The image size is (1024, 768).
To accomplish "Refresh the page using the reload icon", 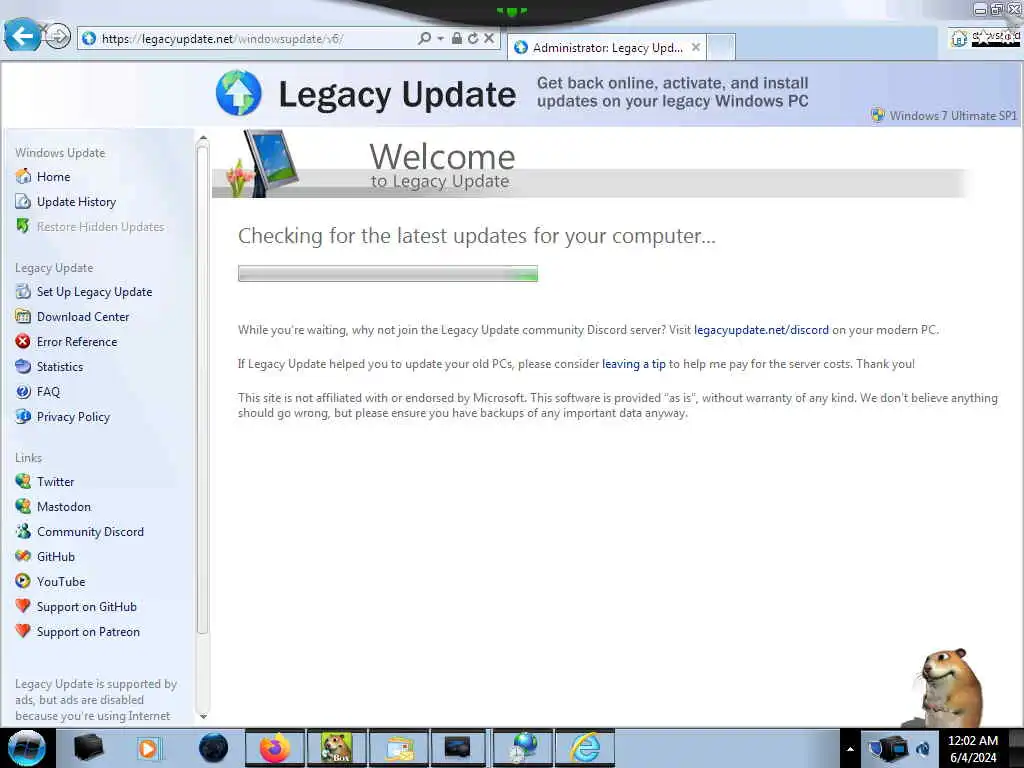I will 473,39.
